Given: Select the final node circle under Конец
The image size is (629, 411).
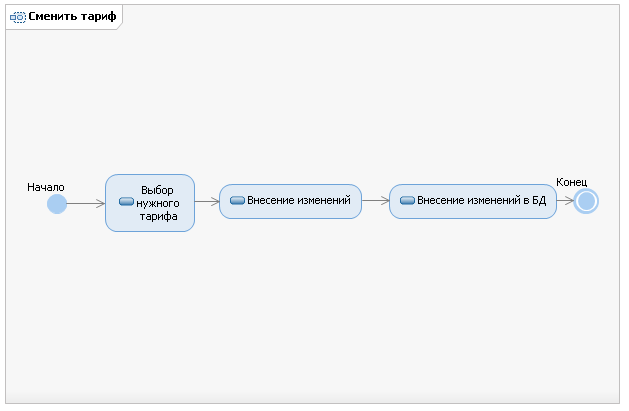Looking at the screenshot, I should pos(586,201).
